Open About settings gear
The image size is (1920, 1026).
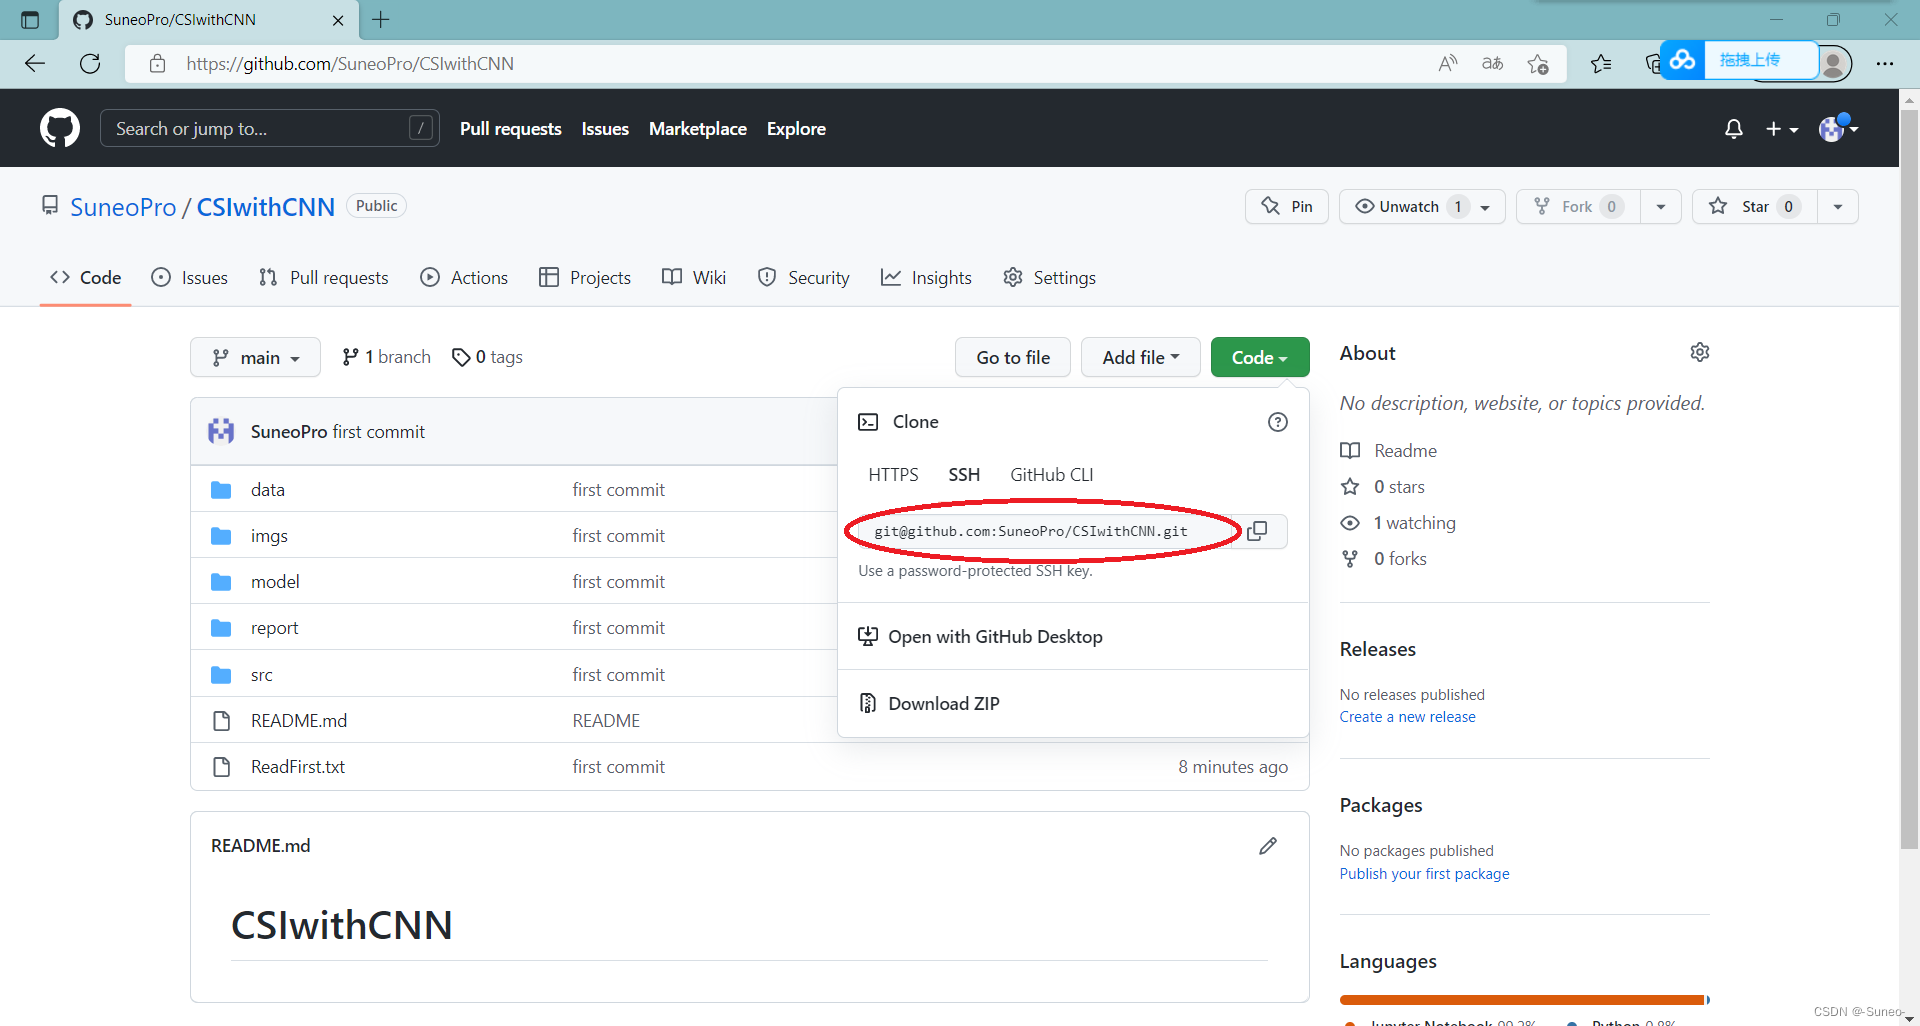(x=1700, y=352)
